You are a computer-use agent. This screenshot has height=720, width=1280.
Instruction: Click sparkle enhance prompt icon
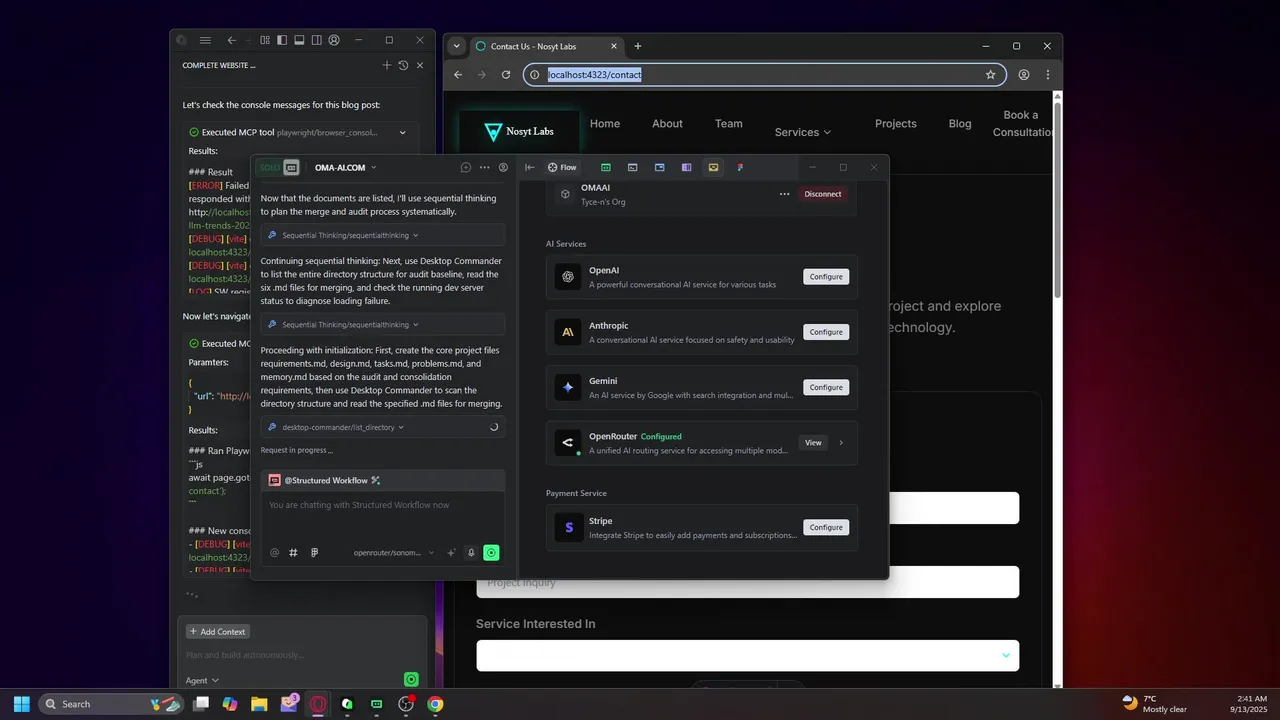451,553
